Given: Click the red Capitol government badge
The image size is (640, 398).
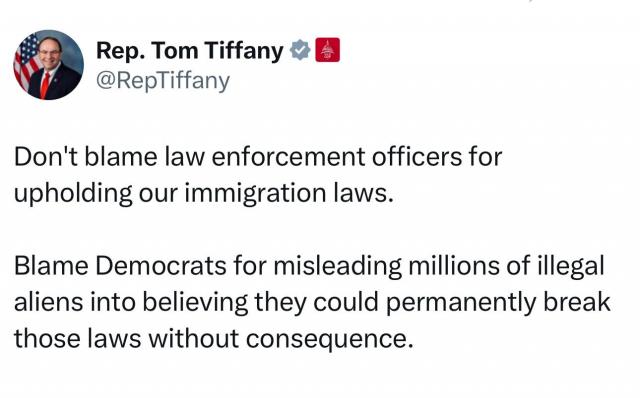Looking at the screenshot, I should click(327, 50).
